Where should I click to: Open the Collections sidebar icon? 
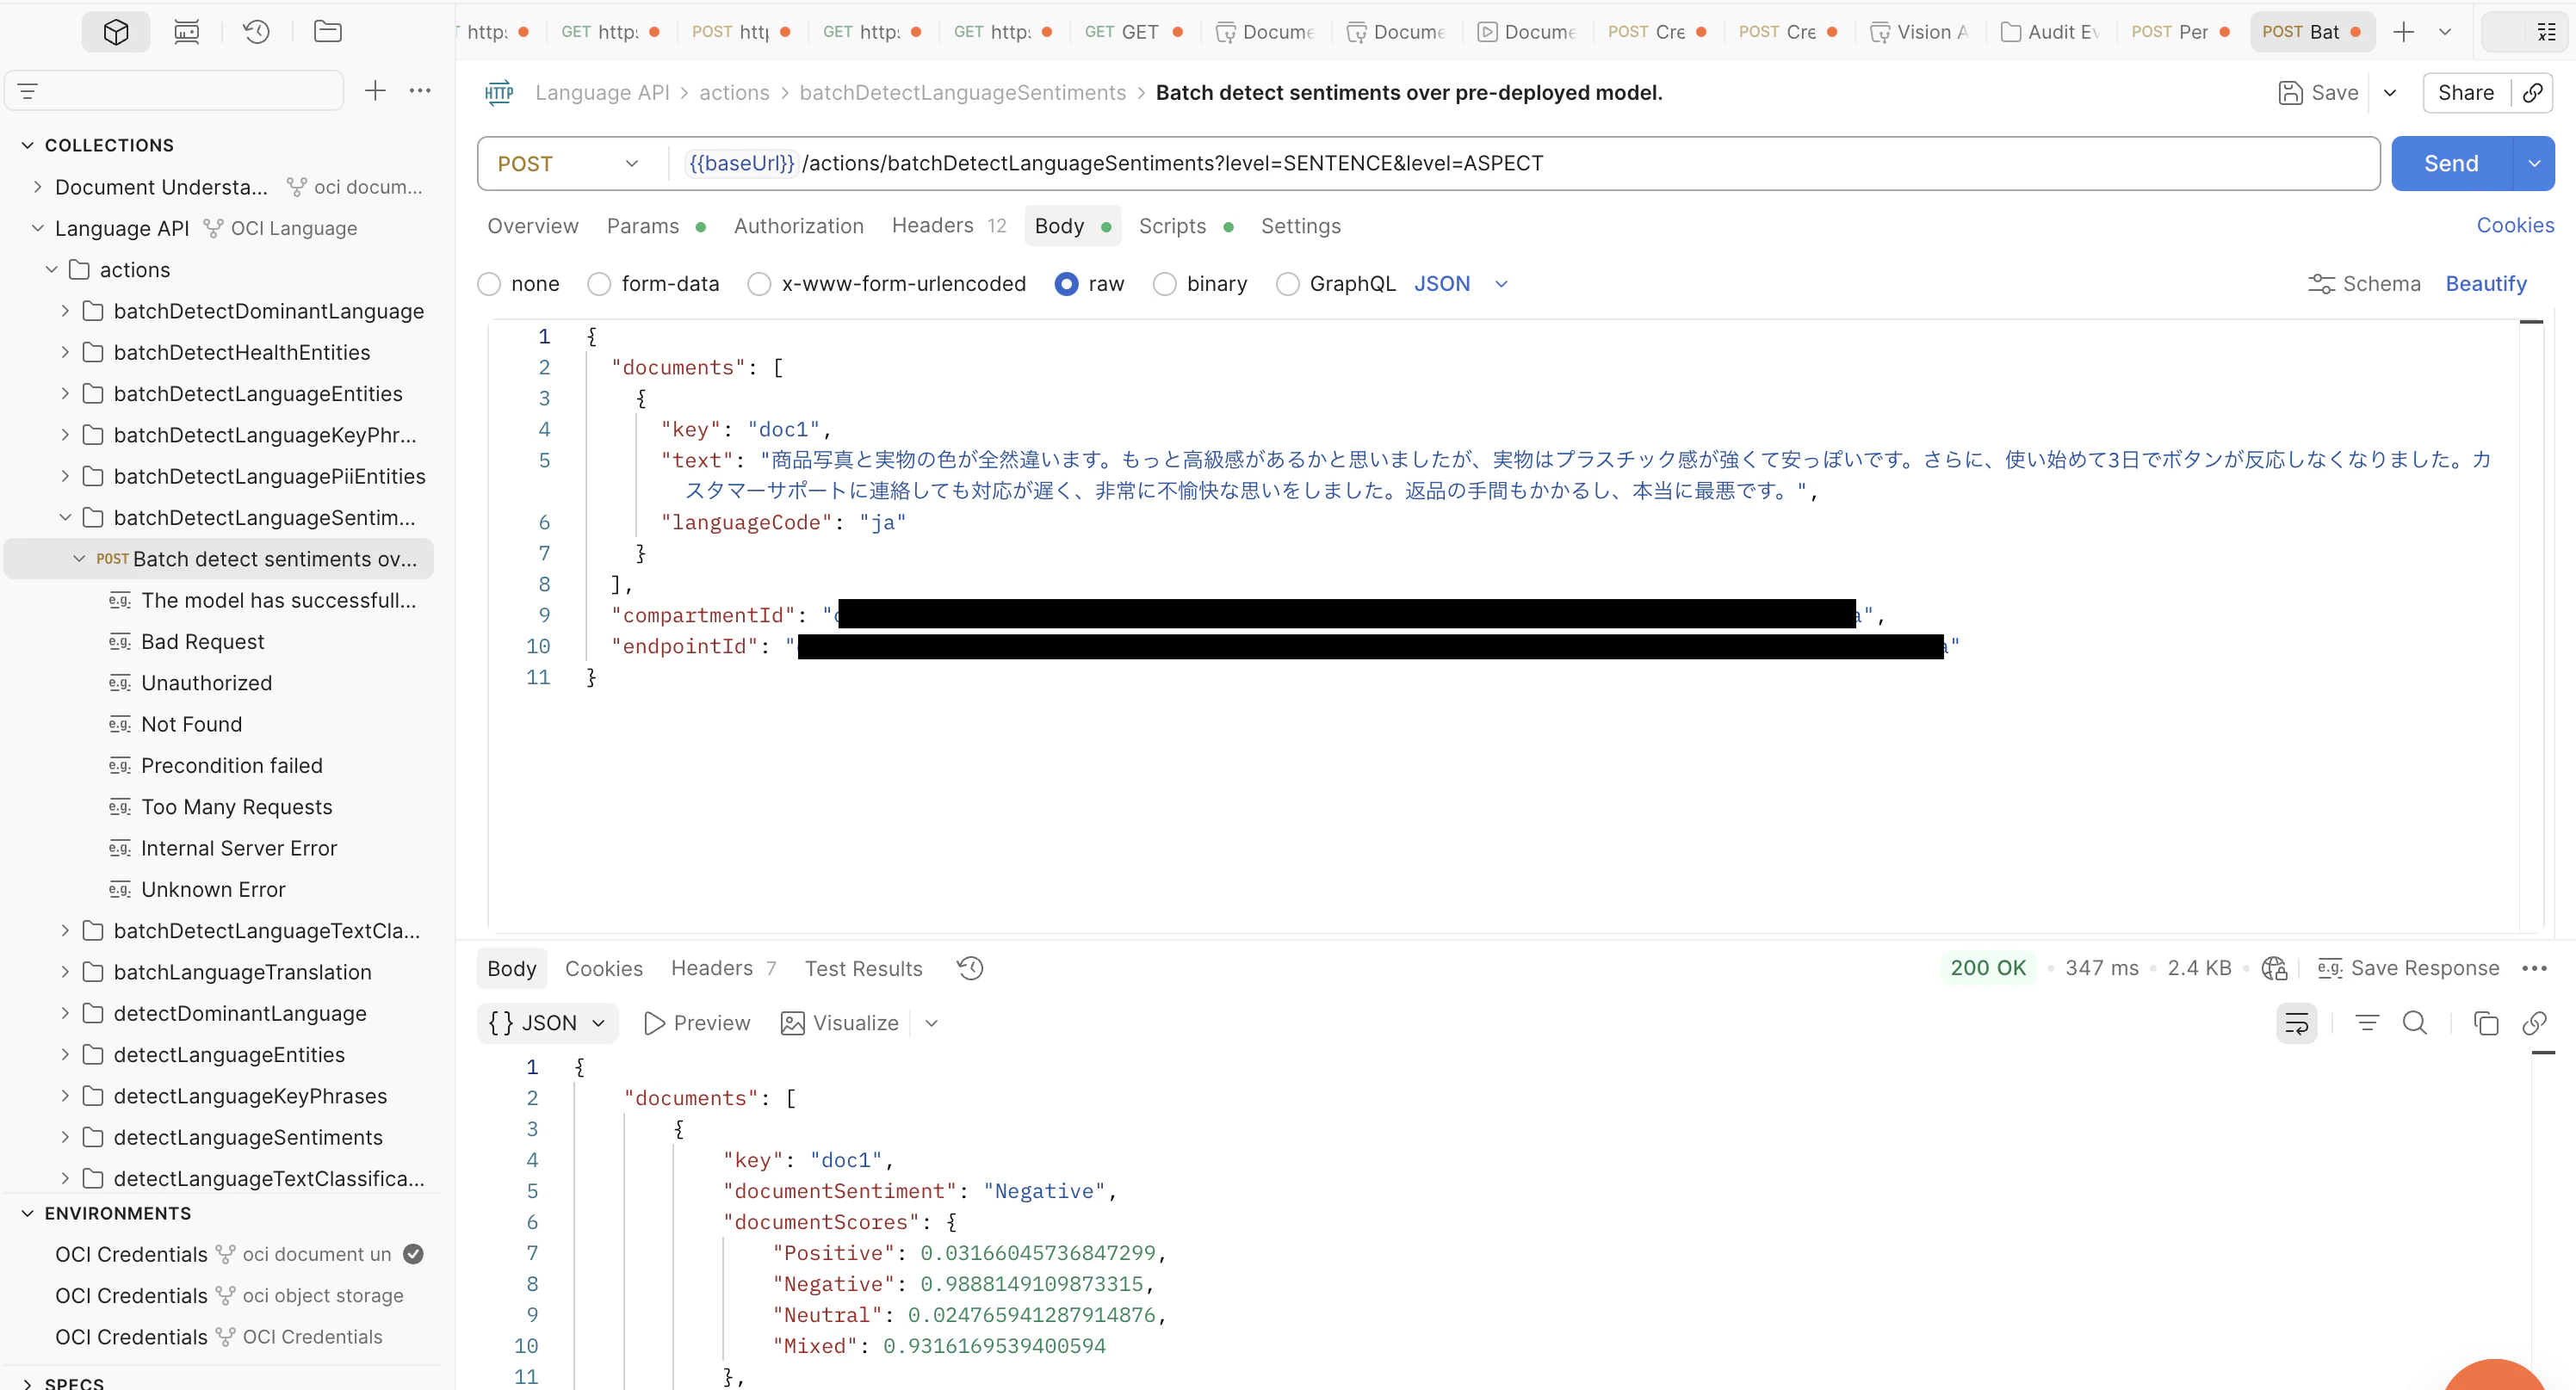click(x=116, y=32)
